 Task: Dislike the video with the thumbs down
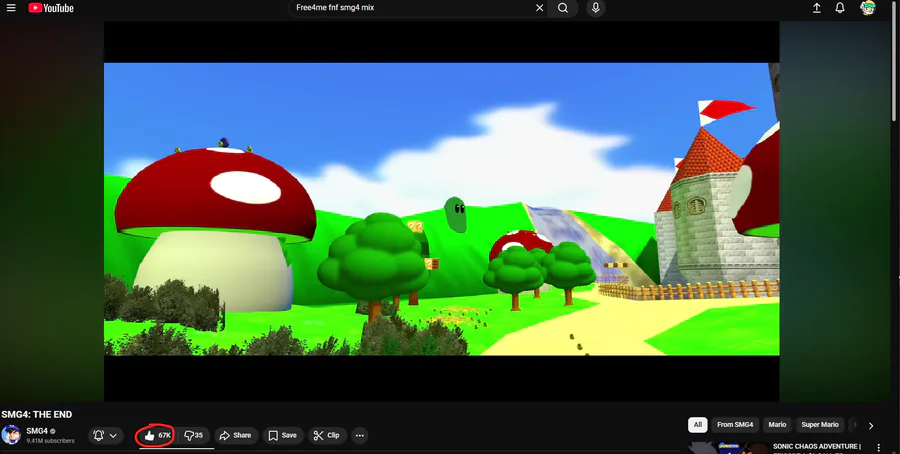click(194, 436)
